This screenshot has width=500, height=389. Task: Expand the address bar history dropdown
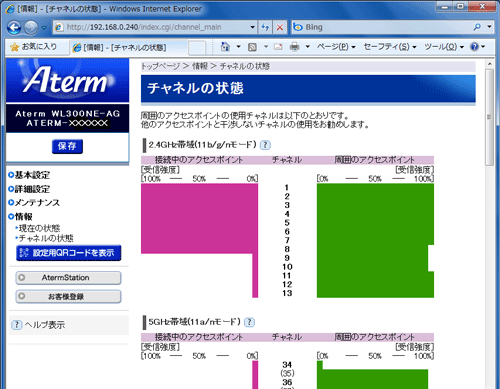tap(252, 27)
